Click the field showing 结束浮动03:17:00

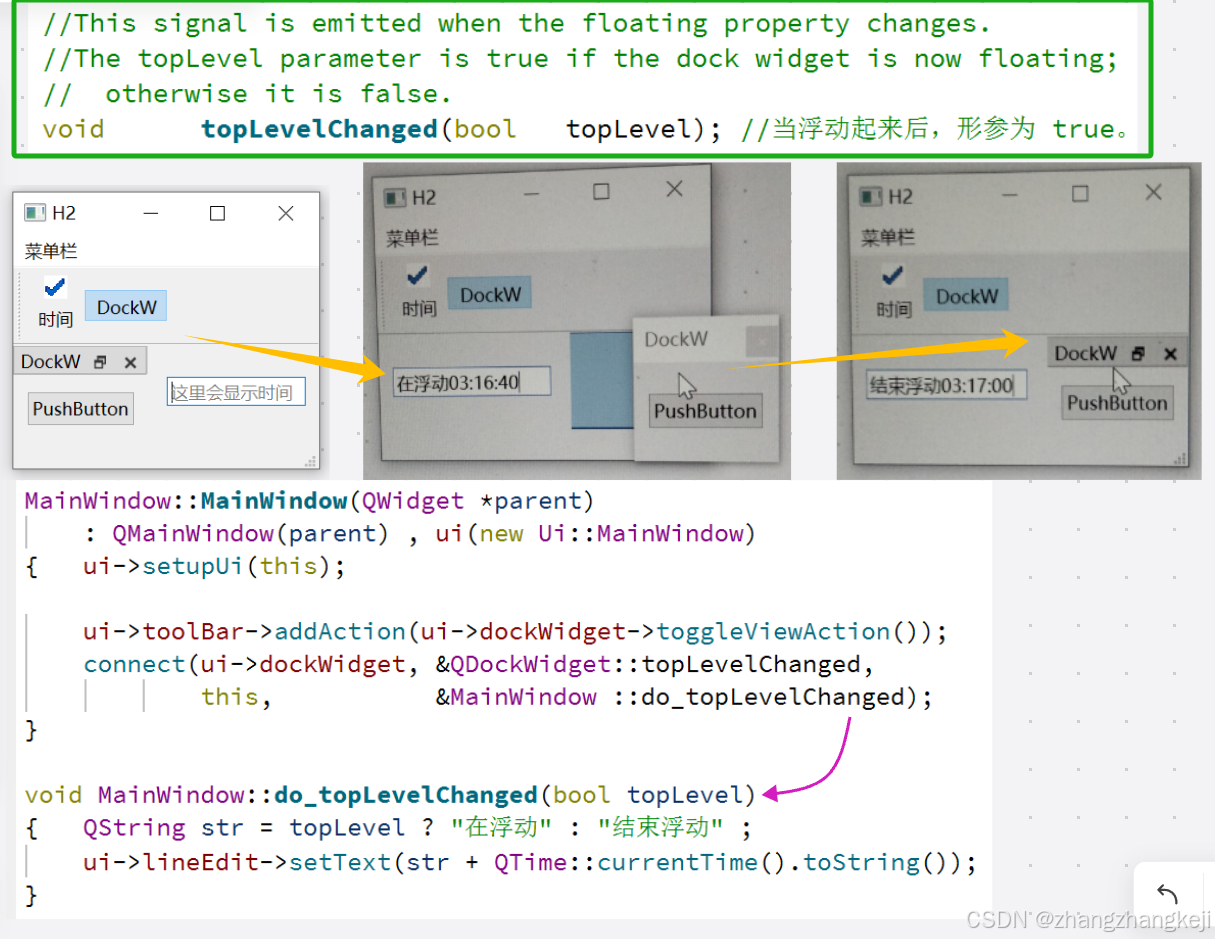tap(946, 386)
